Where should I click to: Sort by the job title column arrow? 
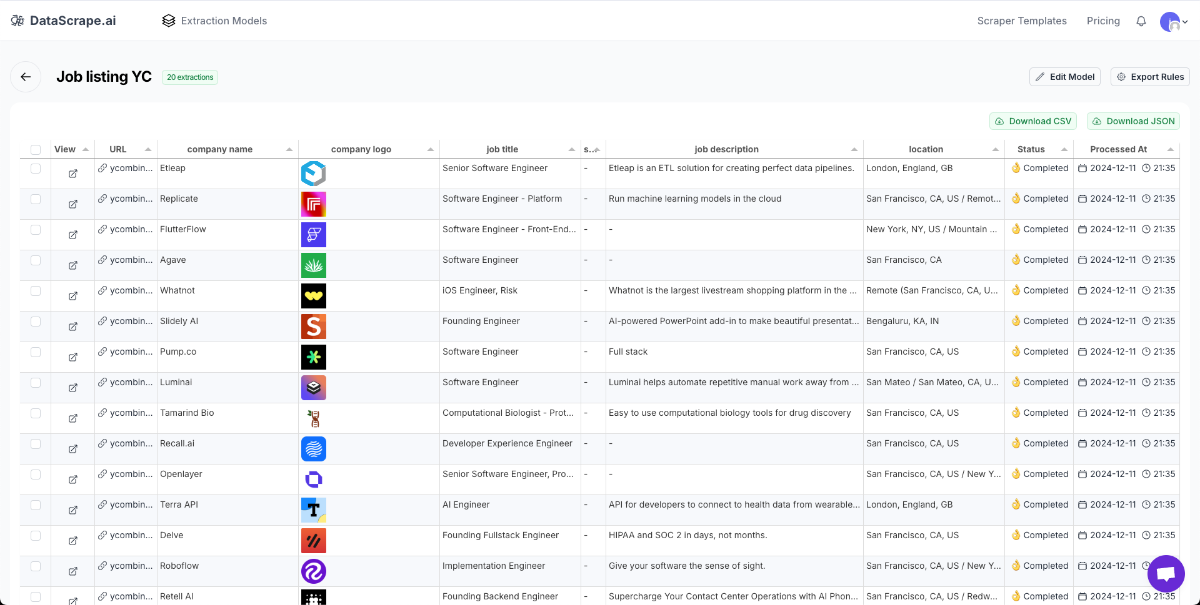click(573, 149)
